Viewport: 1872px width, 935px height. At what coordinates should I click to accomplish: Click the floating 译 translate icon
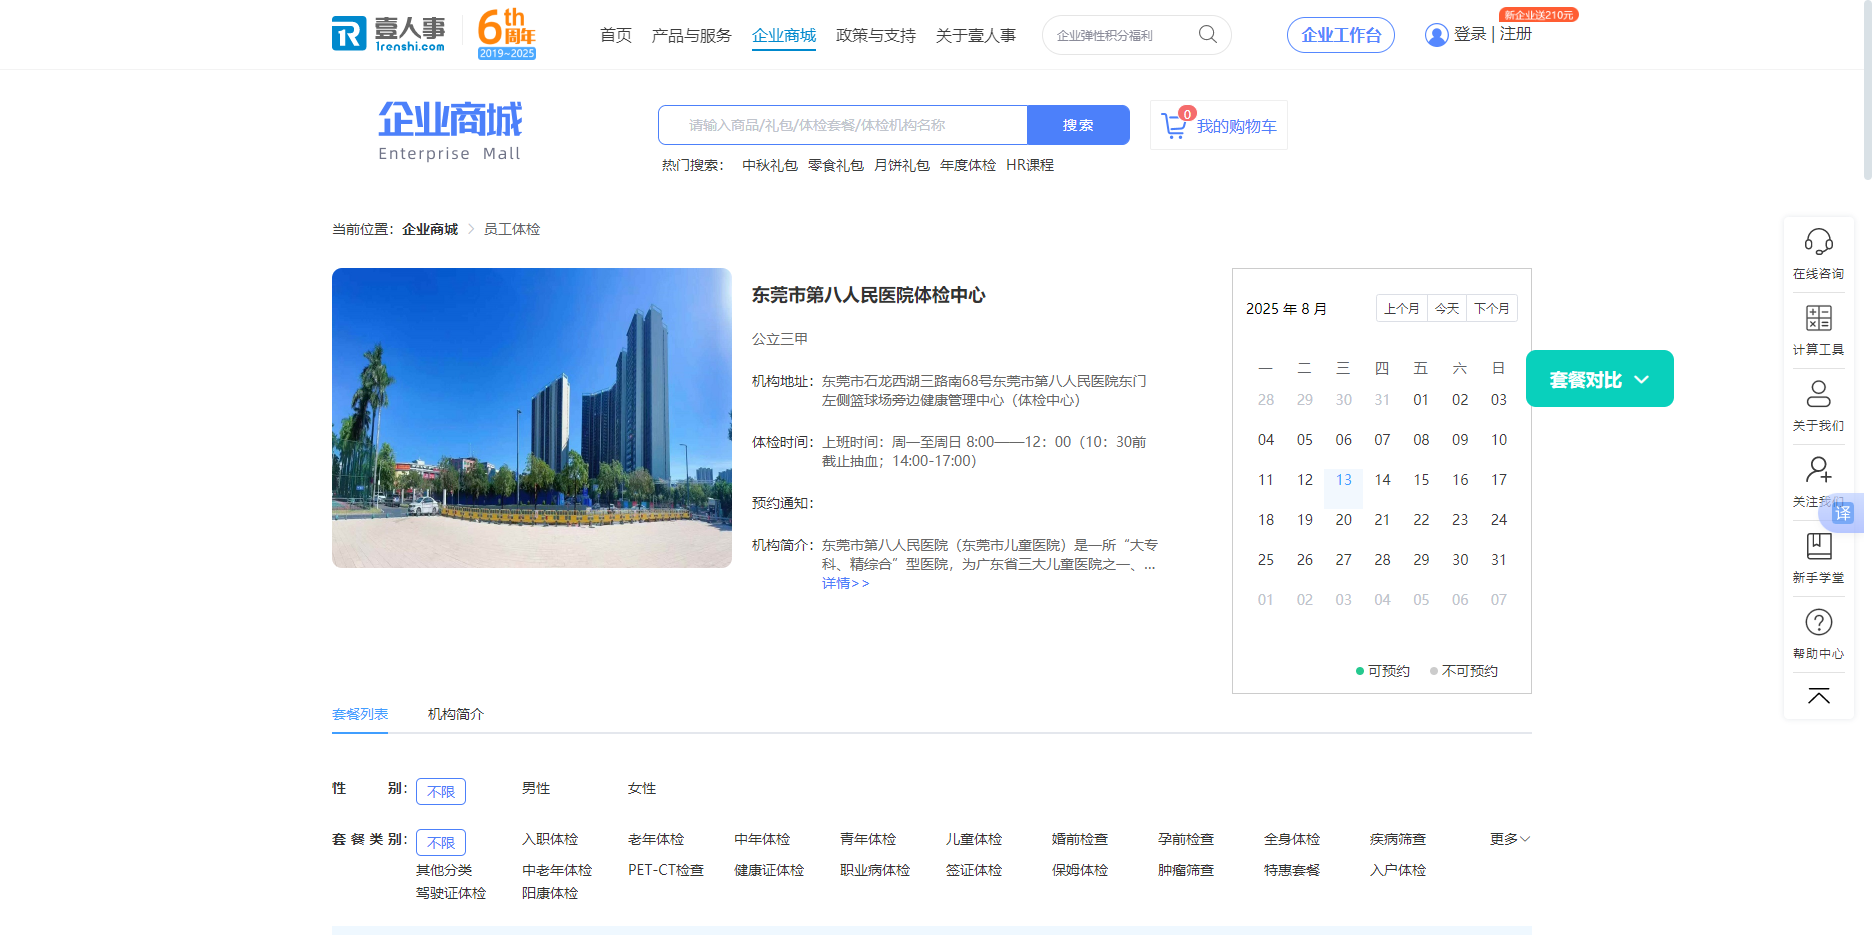[1843, 513]
